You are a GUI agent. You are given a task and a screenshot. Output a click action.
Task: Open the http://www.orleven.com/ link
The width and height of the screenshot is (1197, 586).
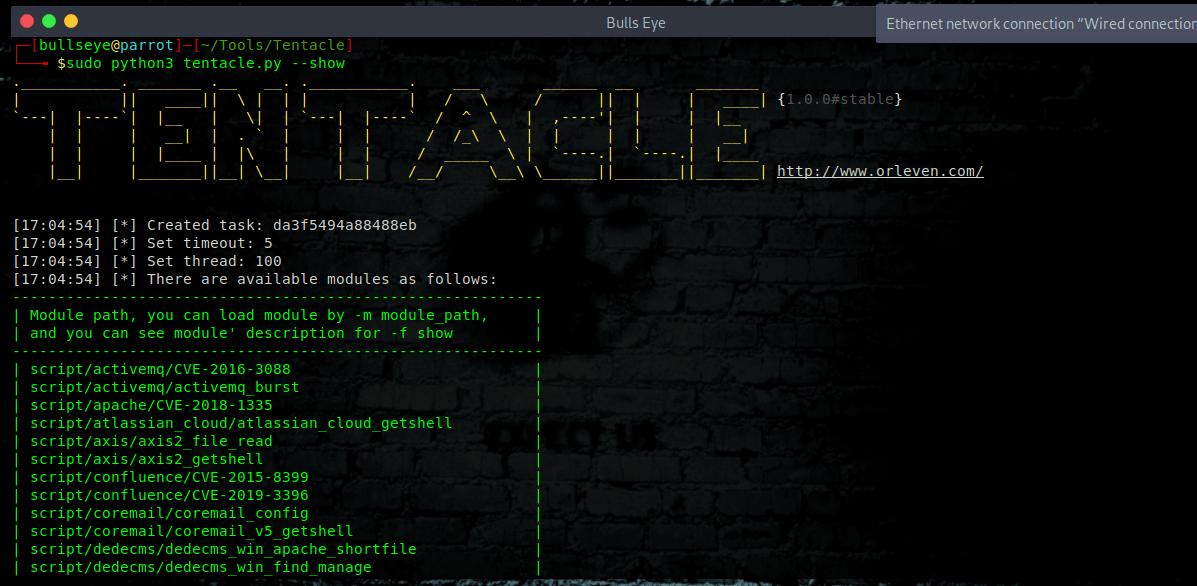pos(880,171)
